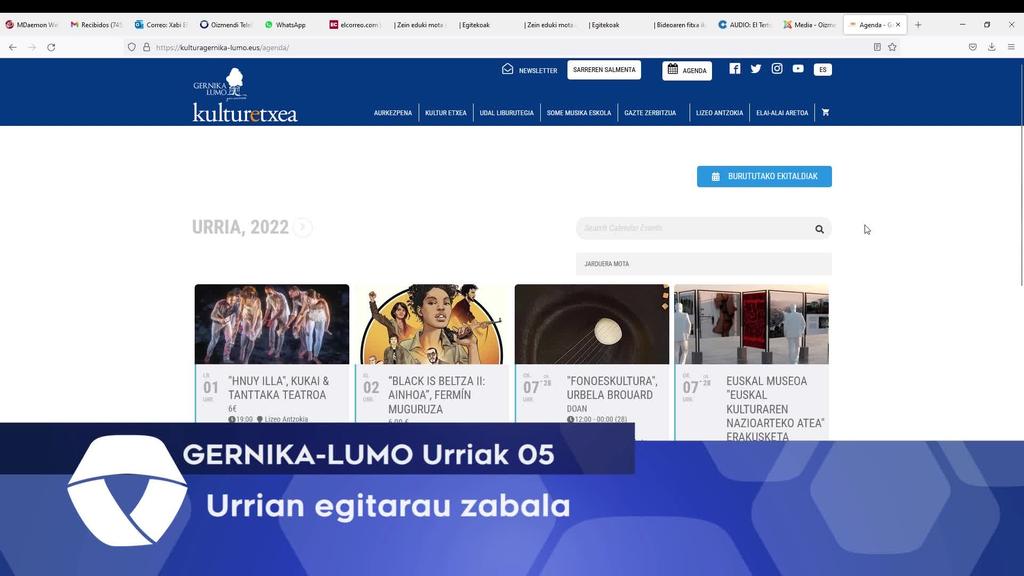
Task: Open the Firefox hamburger menu
Action: [x=1011, y=47]
